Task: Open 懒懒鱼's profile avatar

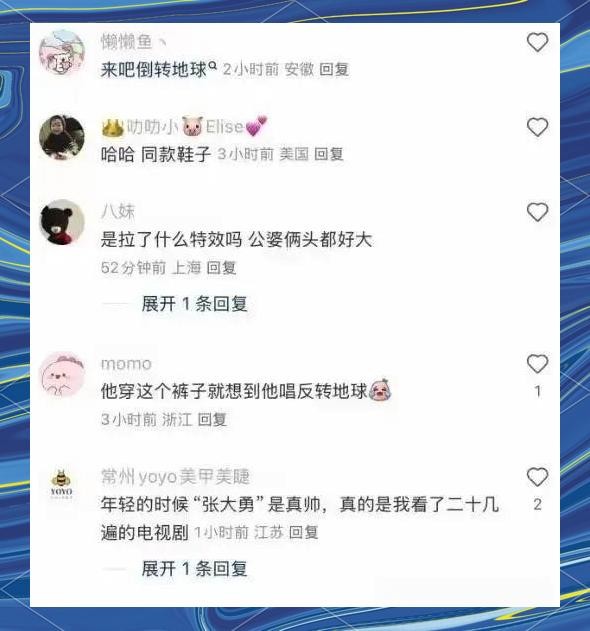Action: tap(62, 53)
